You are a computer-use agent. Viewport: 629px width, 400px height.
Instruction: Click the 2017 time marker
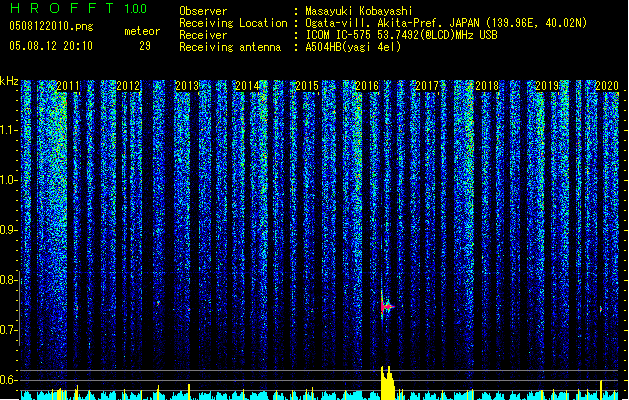[x=427, y=86]
